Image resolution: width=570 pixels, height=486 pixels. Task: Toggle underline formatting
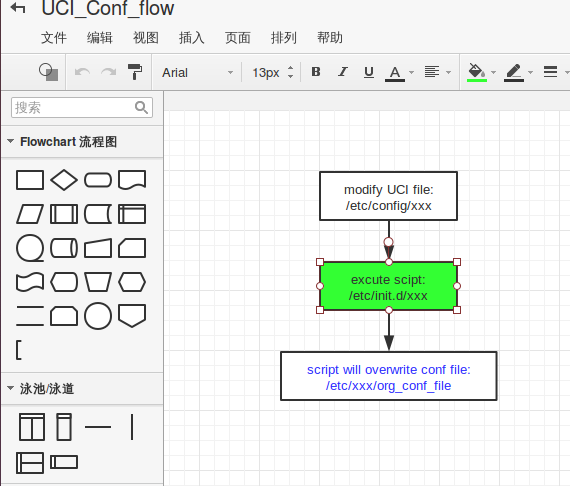pyautogui.click(x=369, y=72)
